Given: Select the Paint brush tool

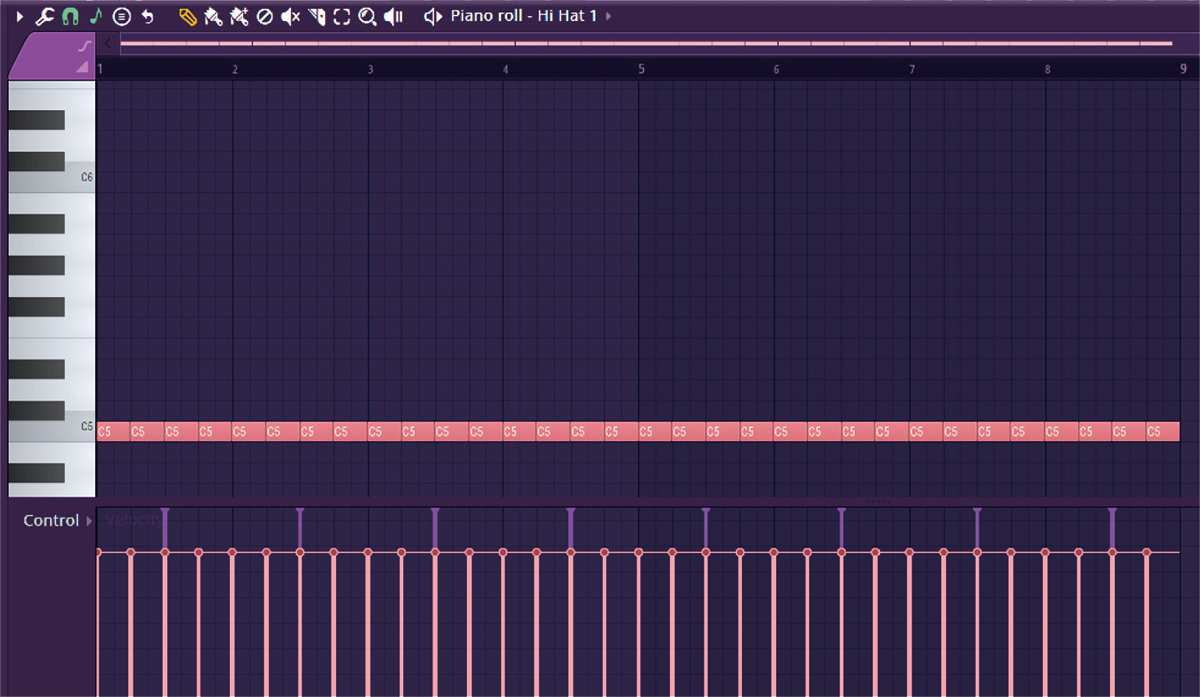Looking at the screenshot, I should point(212,15).
